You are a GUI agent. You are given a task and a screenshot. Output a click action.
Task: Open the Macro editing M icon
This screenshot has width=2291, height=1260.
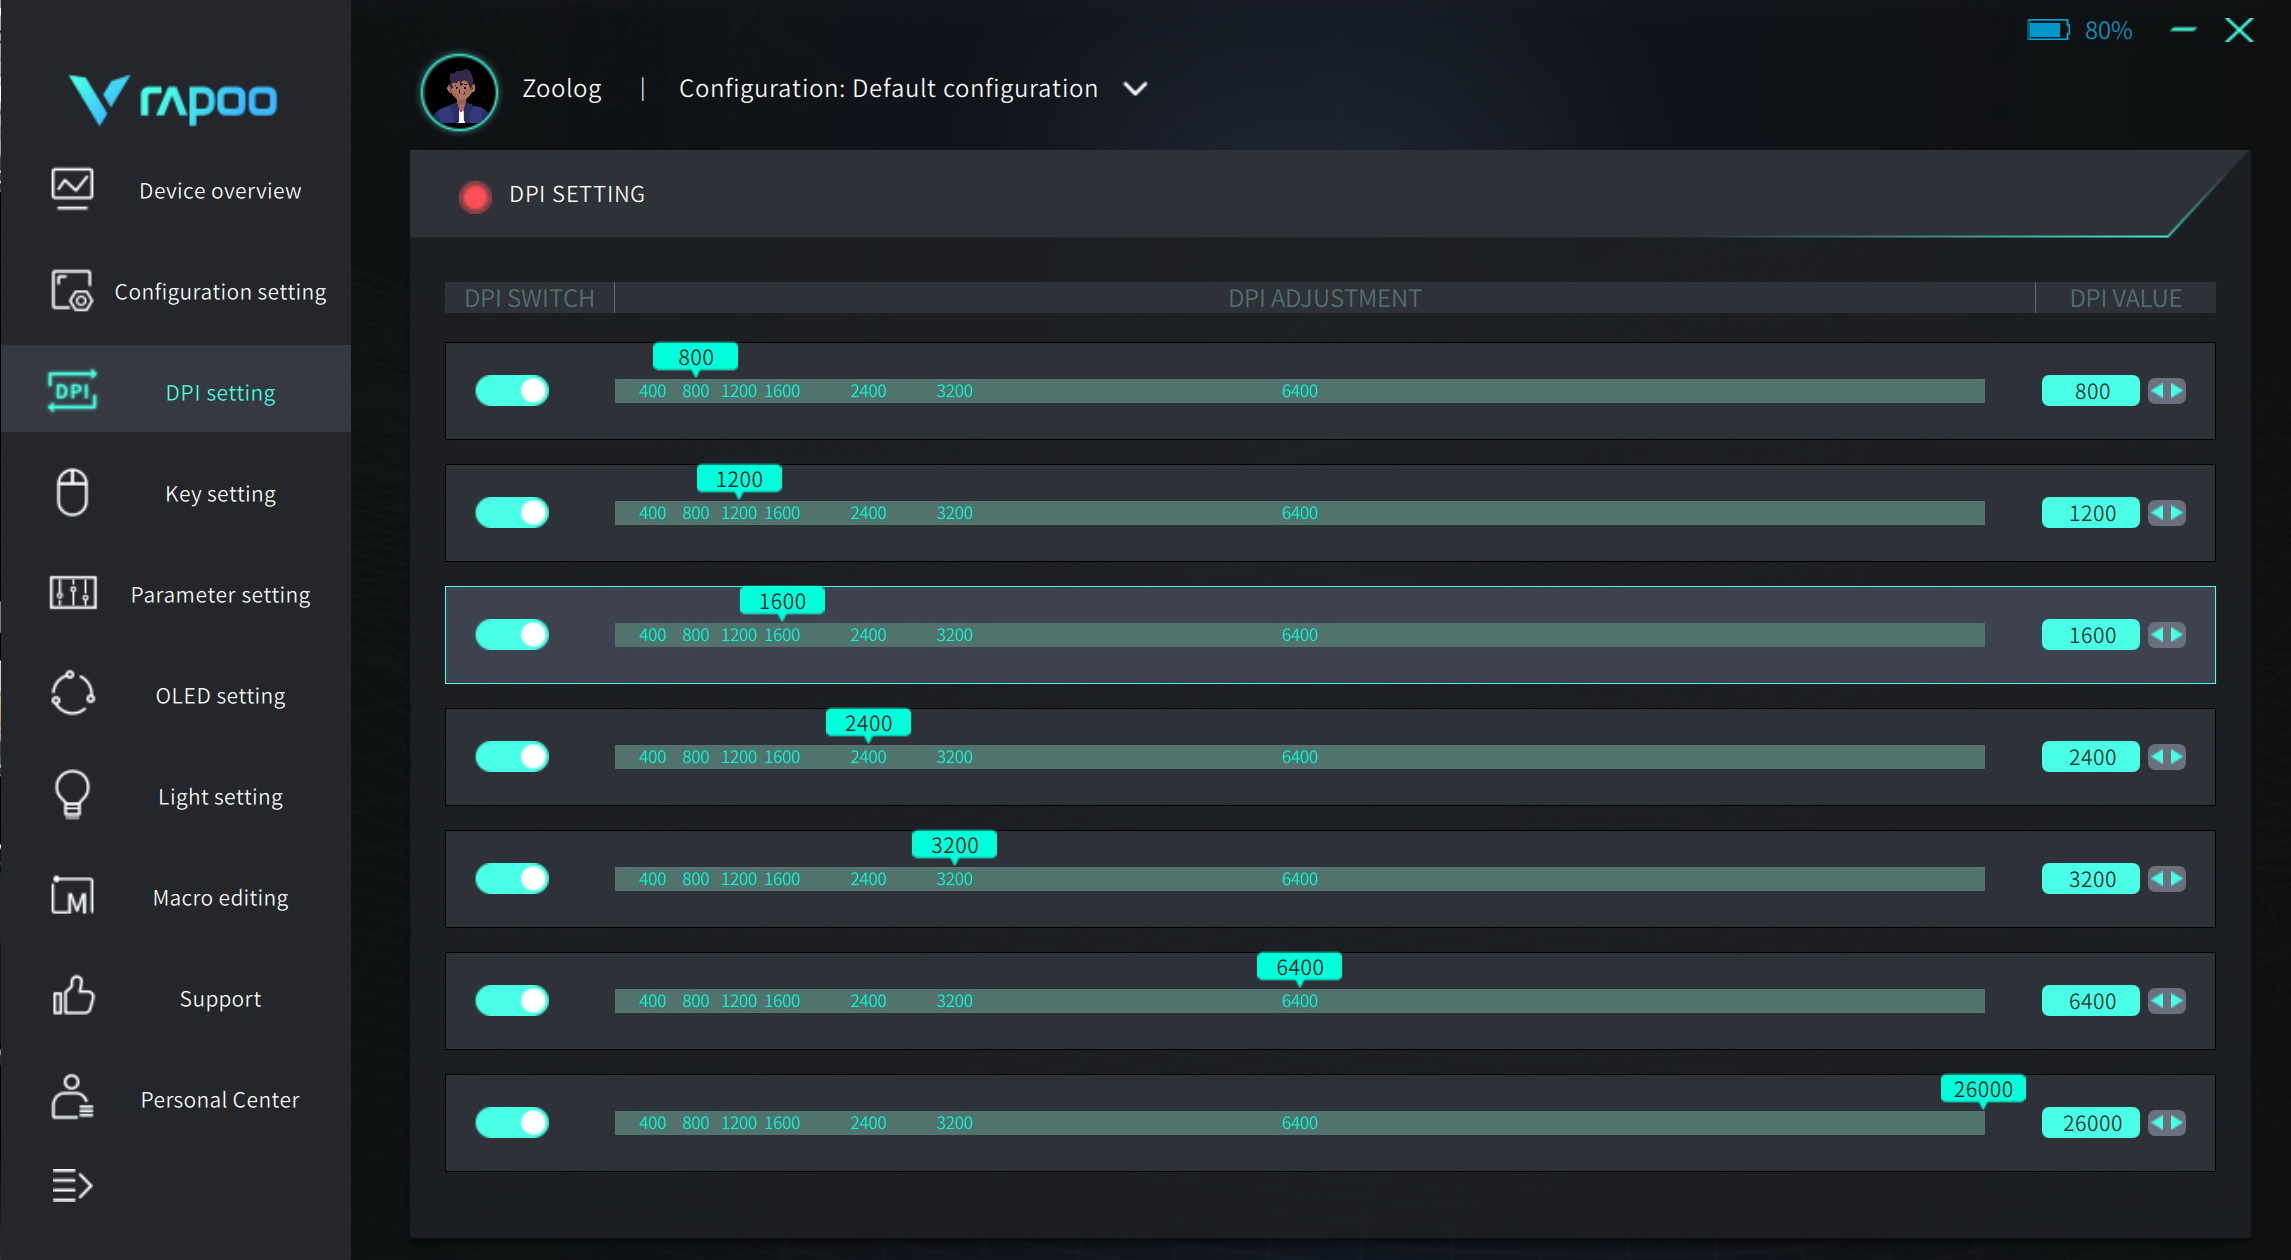coord(72,896)
